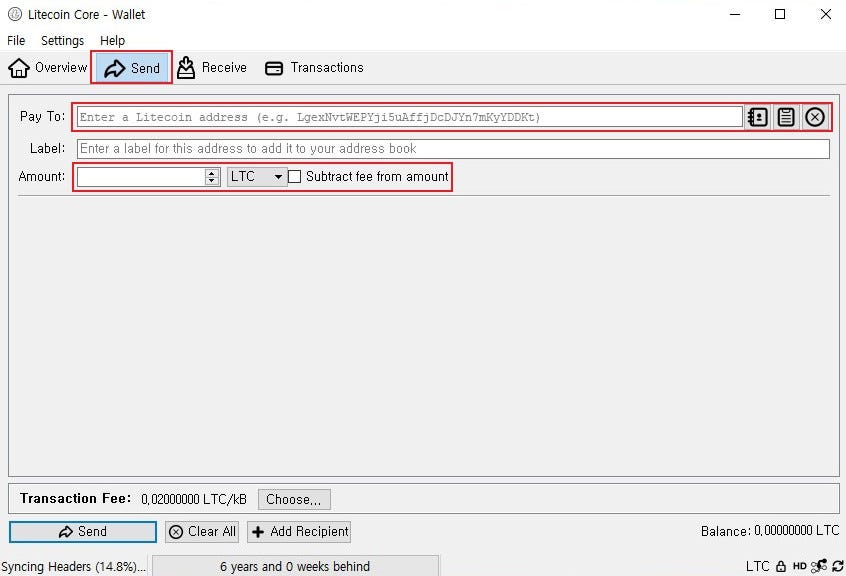The image size is (846, 576).
Task: Click the Litecoin logo in title bar
Action: pos(15,14)
